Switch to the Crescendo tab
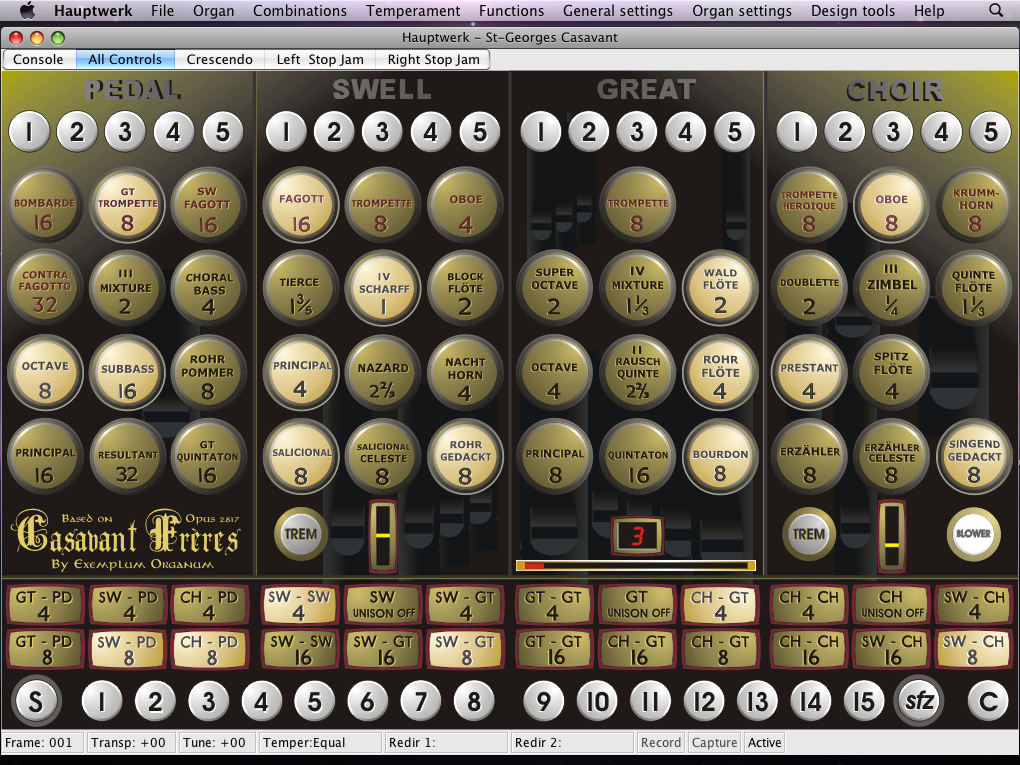The width and height of the screenshot is (1020, 765). [219, 59]
